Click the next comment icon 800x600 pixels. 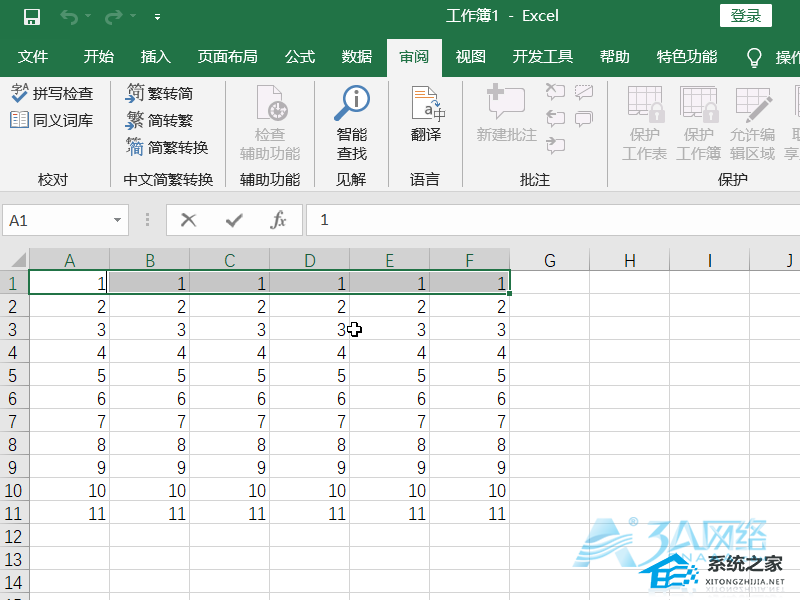[555, 146]
